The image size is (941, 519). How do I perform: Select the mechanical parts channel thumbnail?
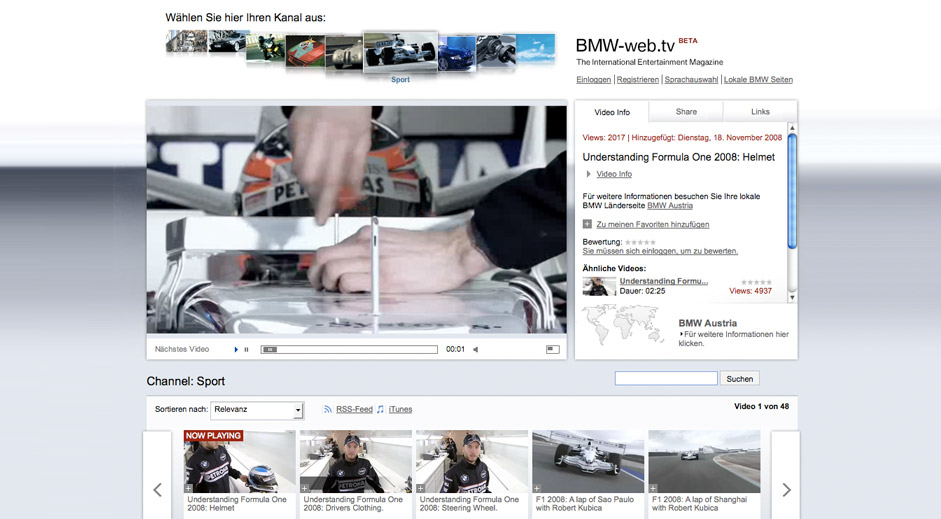pos(496,50)
